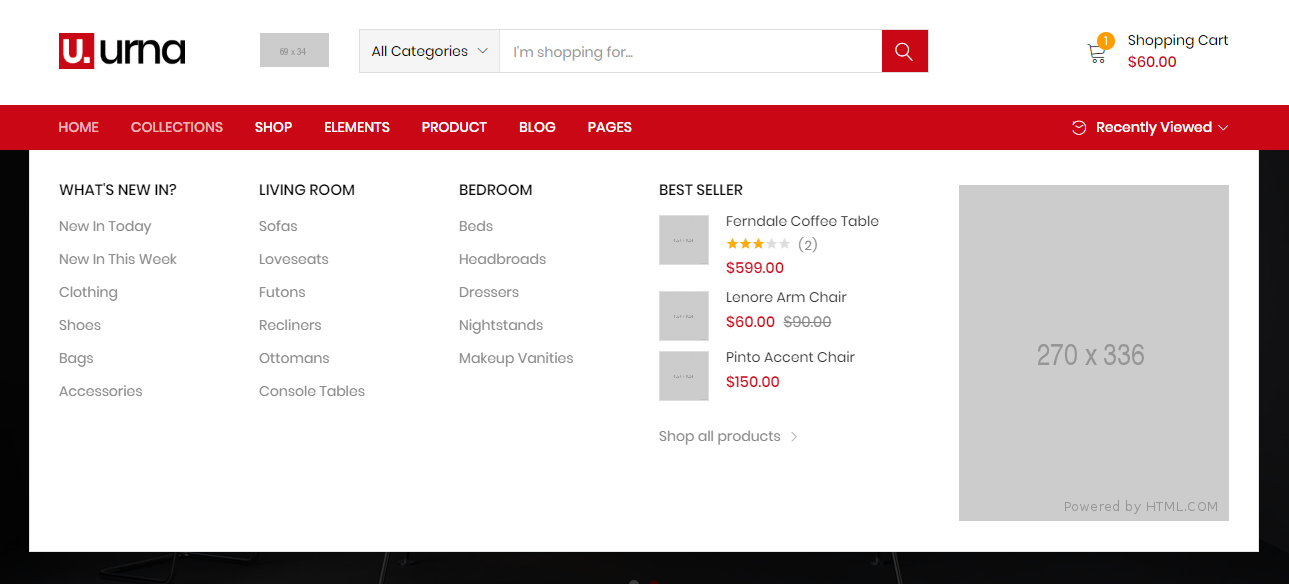Click the 270 x 336 banner image
This screenshot has width=1289, height=584.
tap(1094, 353)
